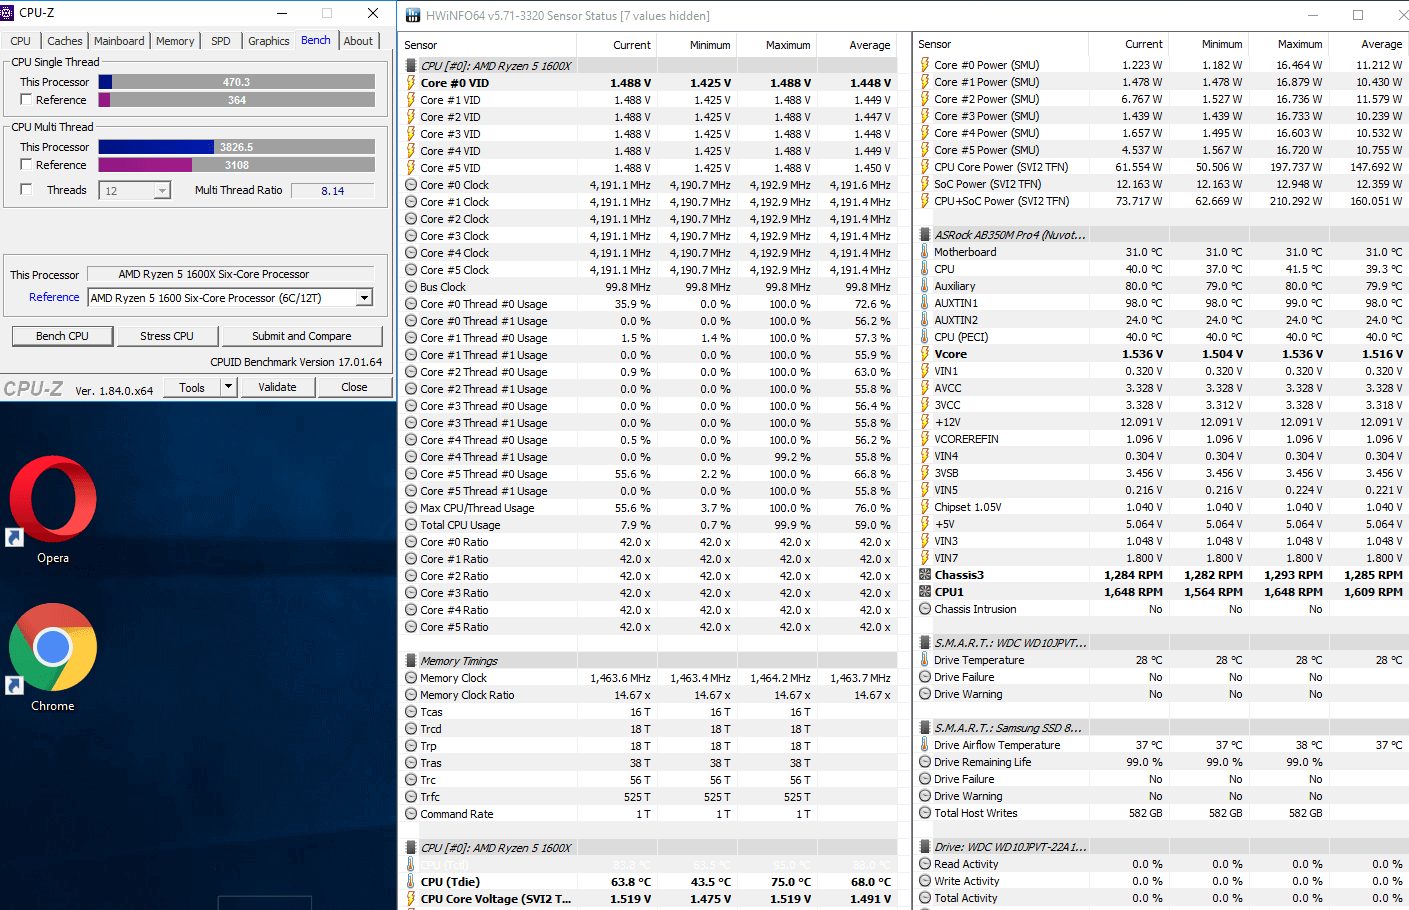The image size is (1409, 910).
Task: Click the Stress CPU button
Action: click(167, 336)
